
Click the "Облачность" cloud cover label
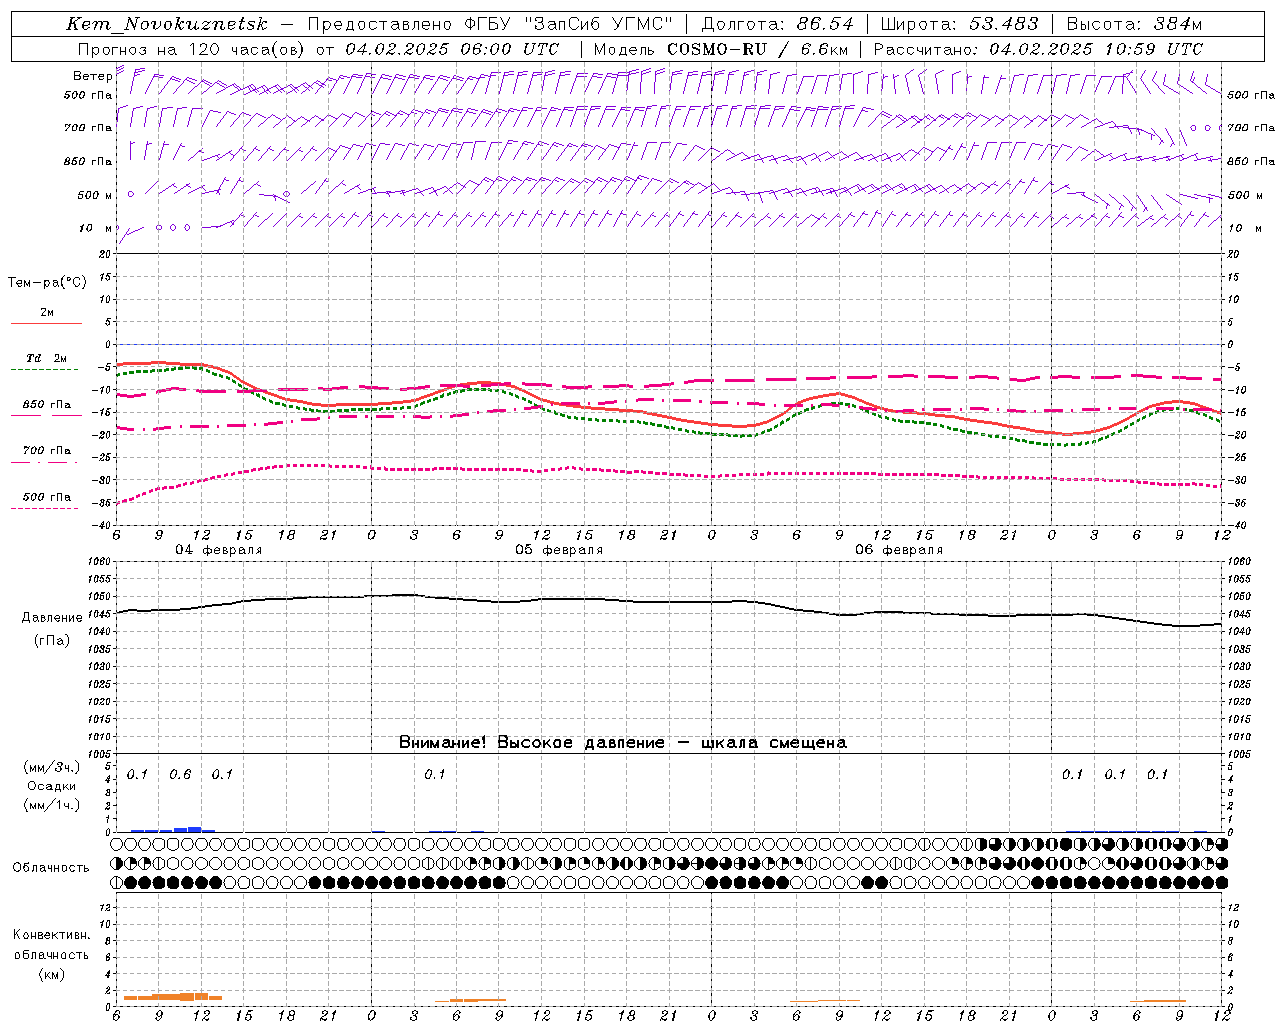click(51, 867)
